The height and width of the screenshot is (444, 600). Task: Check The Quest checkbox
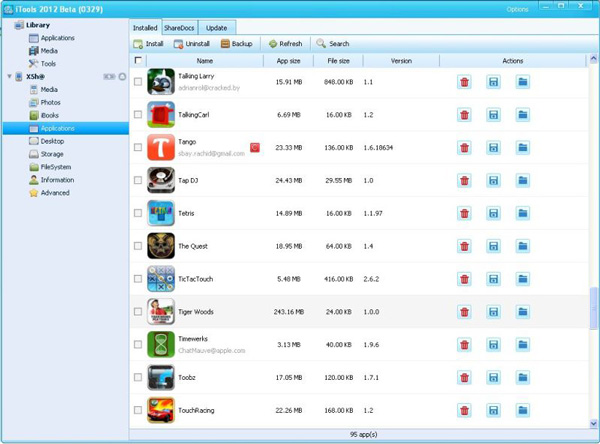coord(138,246)
